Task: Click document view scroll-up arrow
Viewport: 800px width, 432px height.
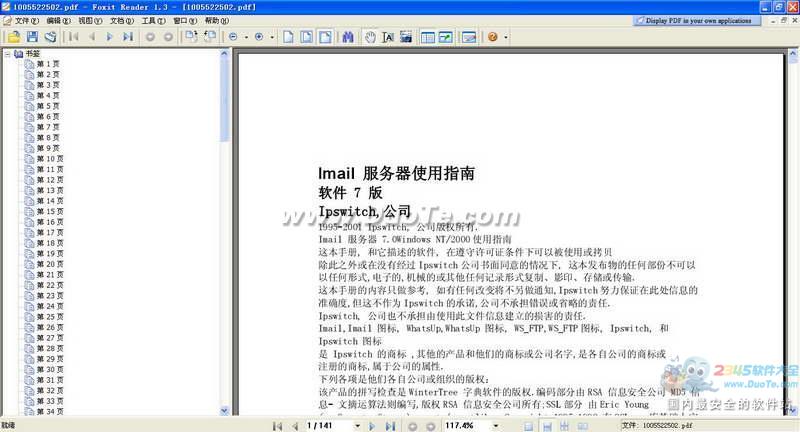Action: (x=793, y=53)
